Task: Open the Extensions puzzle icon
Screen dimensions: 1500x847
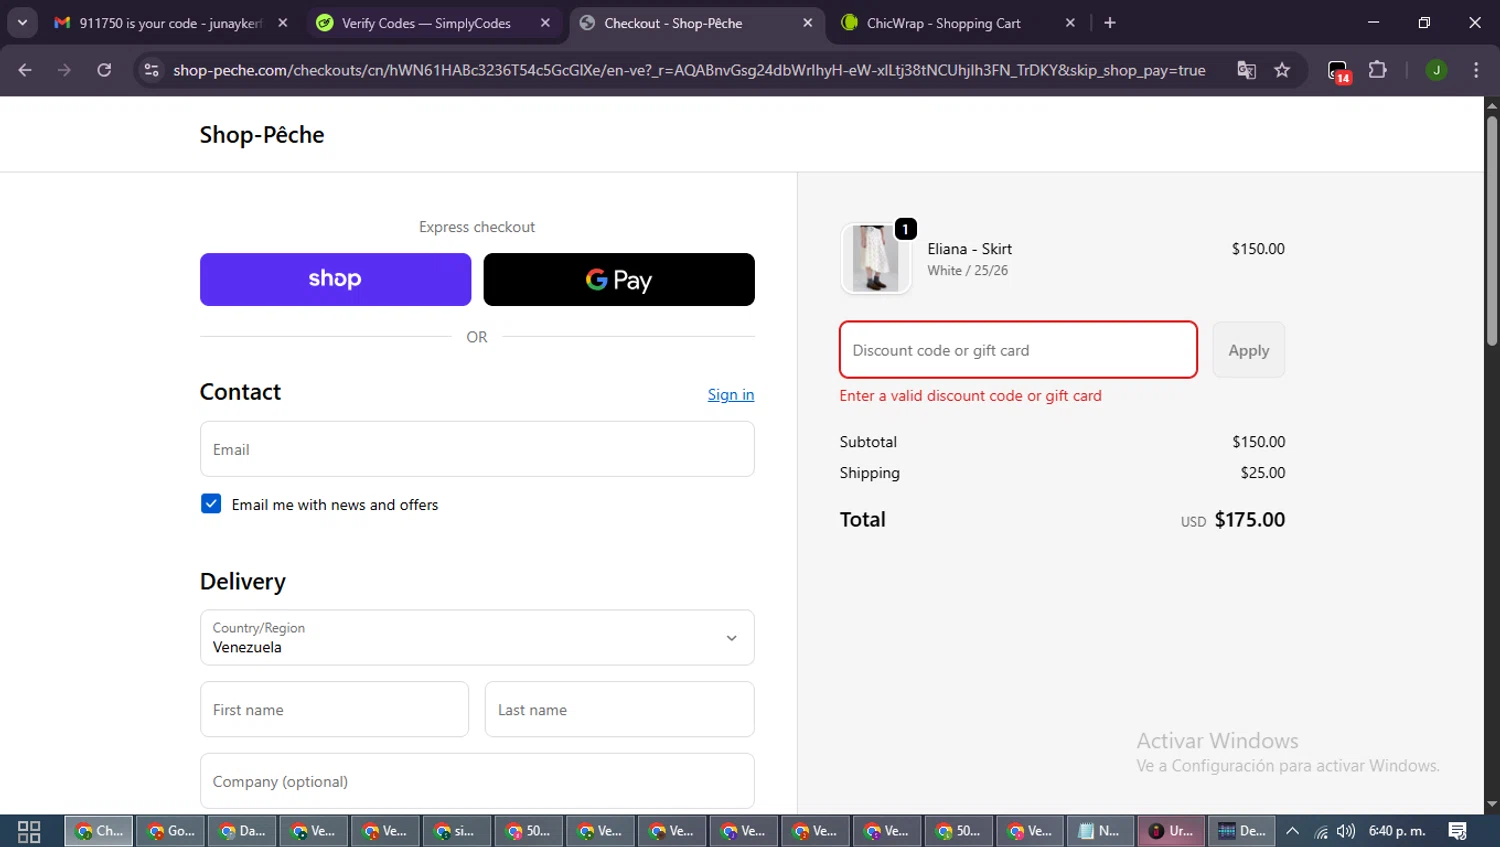Action: click(1378, 70)
